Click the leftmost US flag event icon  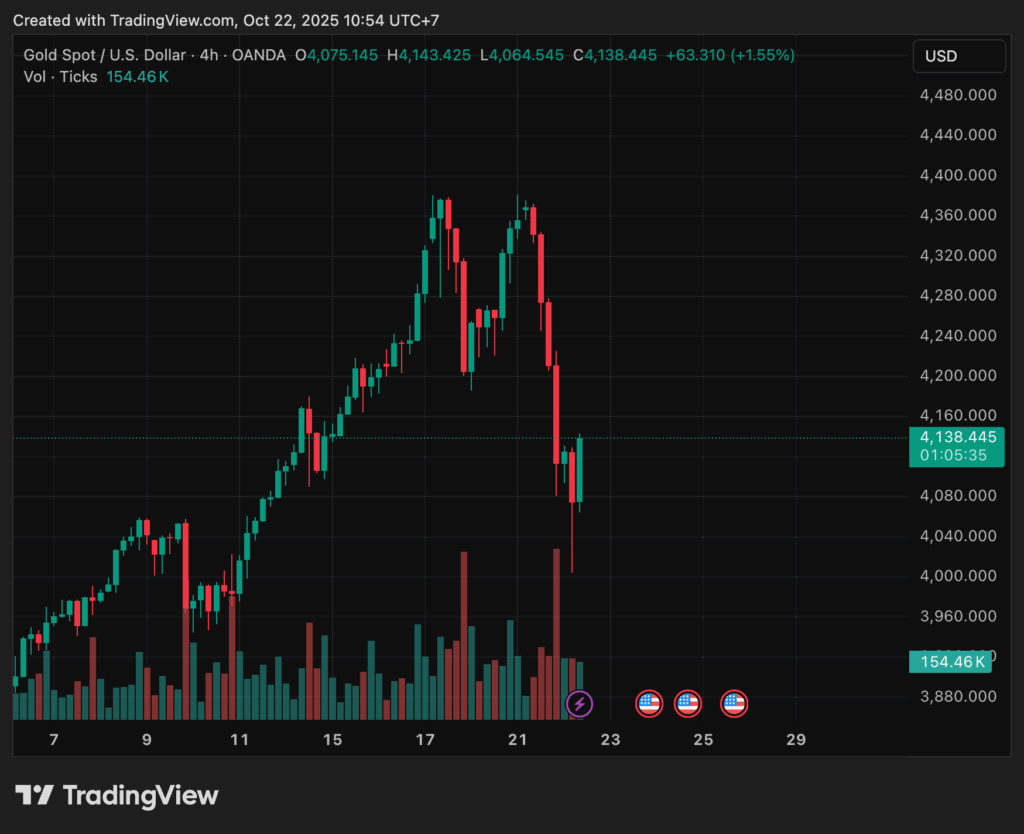point(650,704)
